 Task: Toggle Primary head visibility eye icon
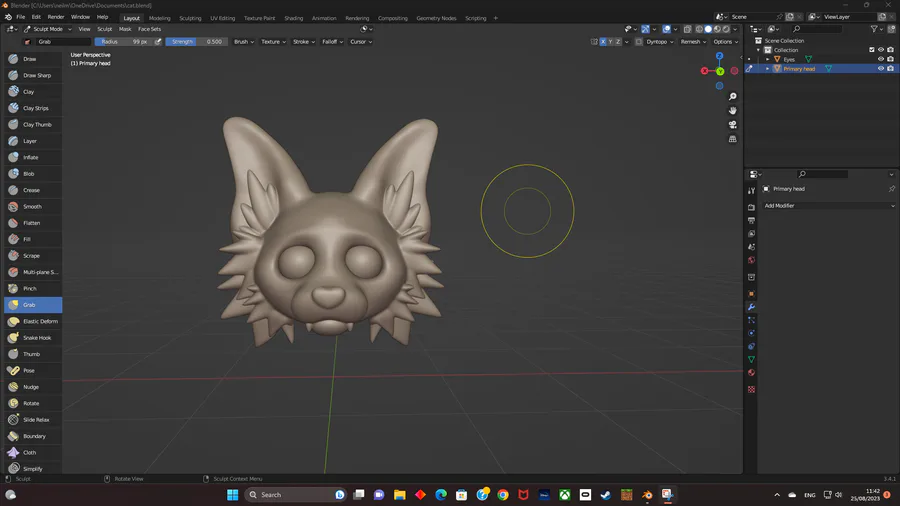pos(881,69)
